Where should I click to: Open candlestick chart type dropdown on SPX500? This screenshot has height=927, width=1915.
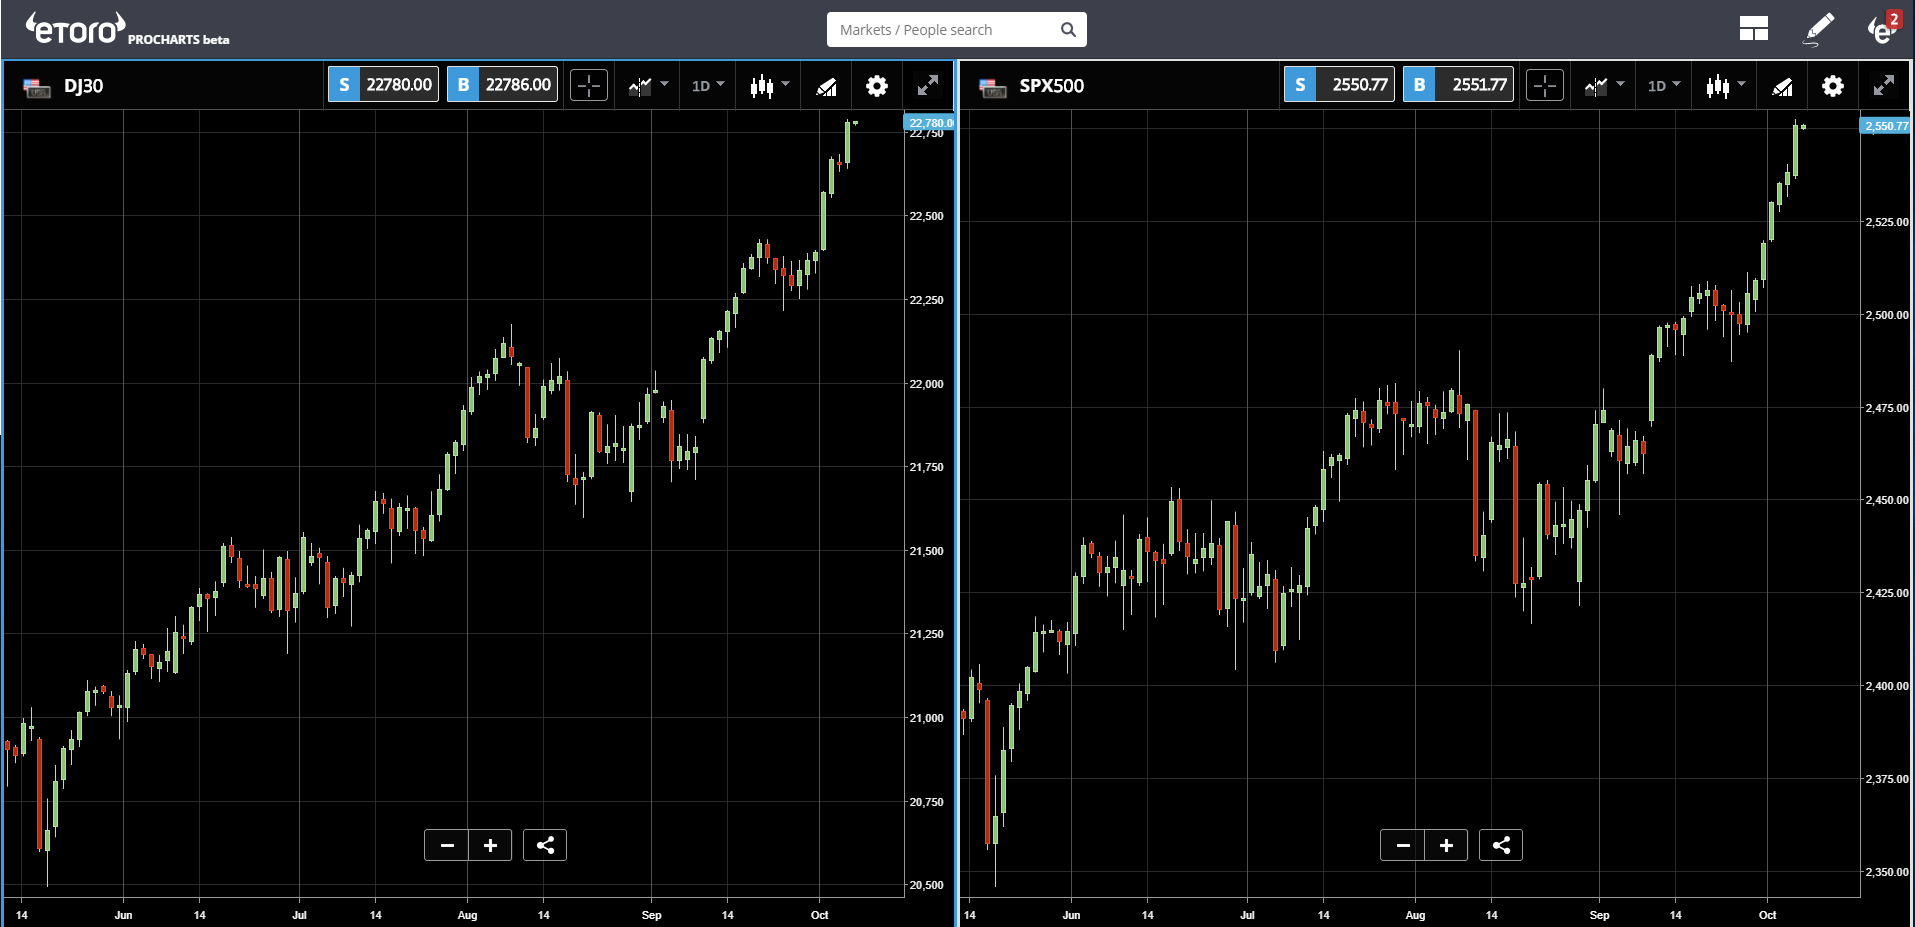point(1726,86)
